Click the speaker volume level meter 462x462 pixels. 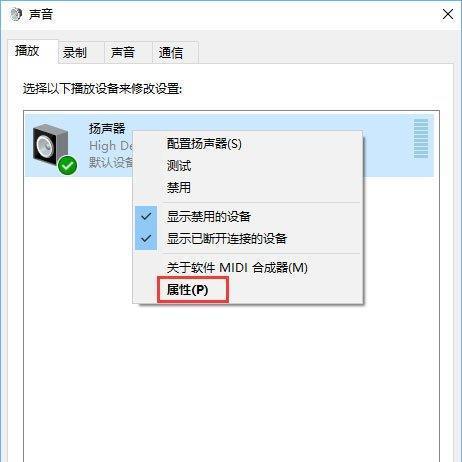[421, 138]
